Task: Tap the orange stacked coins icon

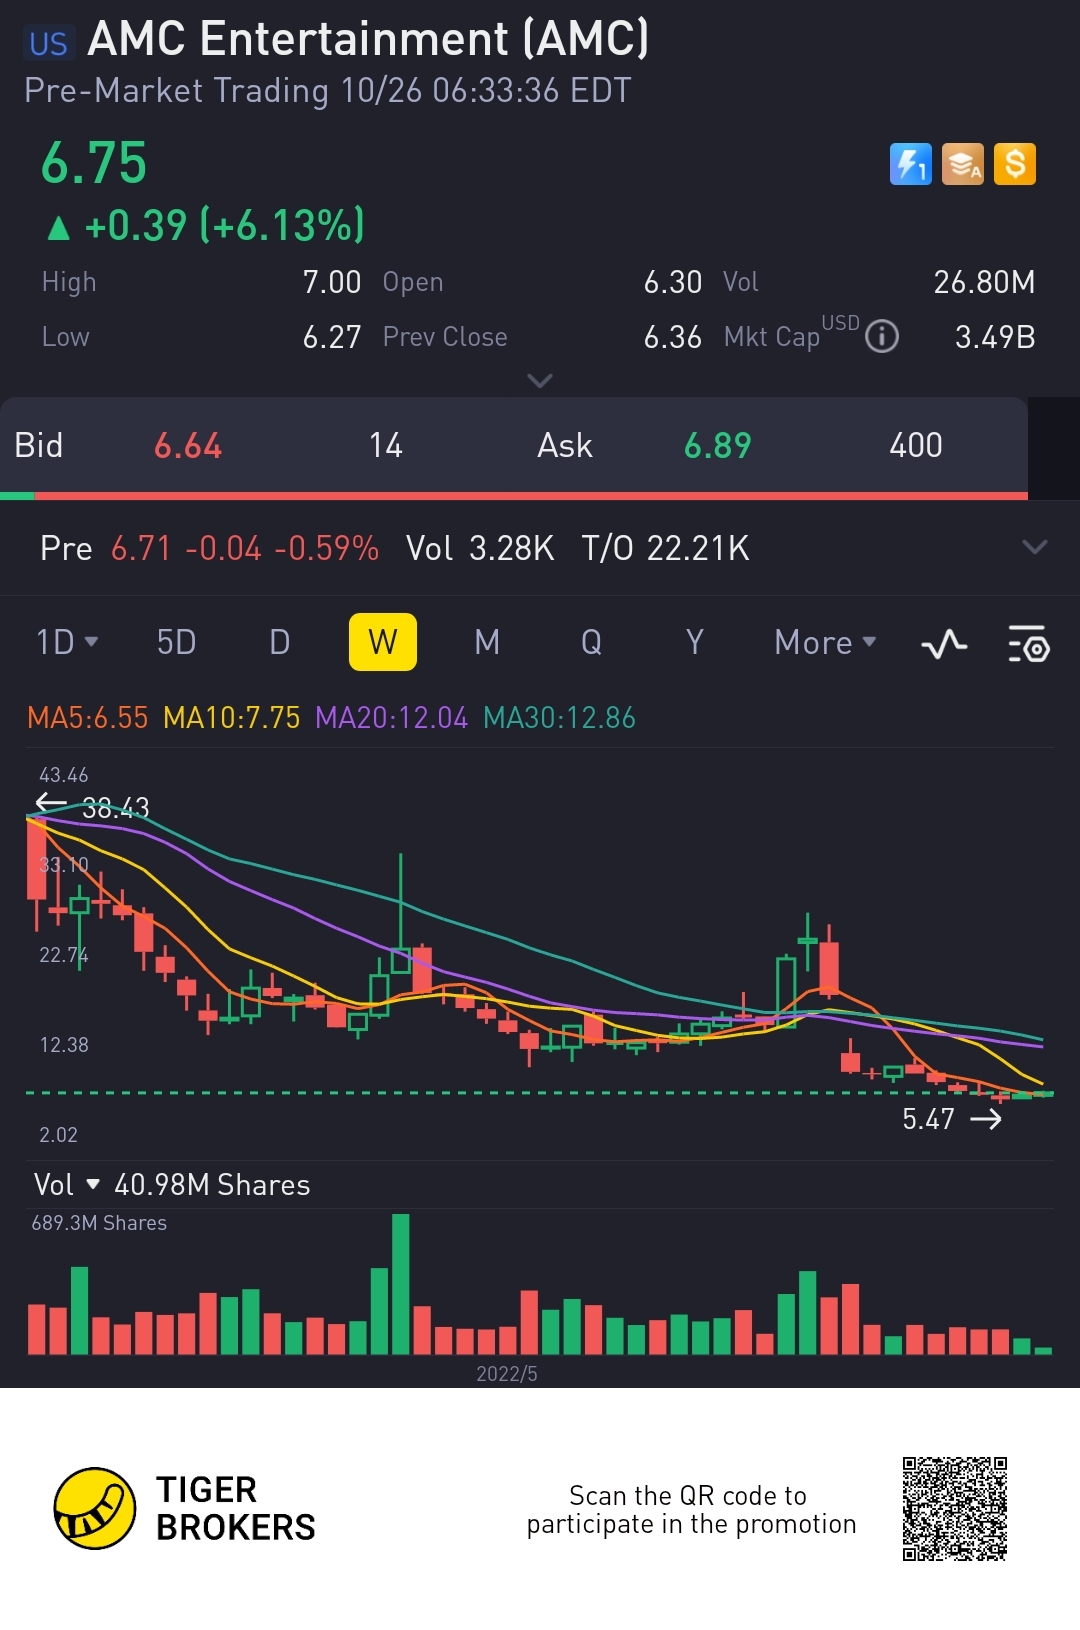Action: tap(963, 164)
